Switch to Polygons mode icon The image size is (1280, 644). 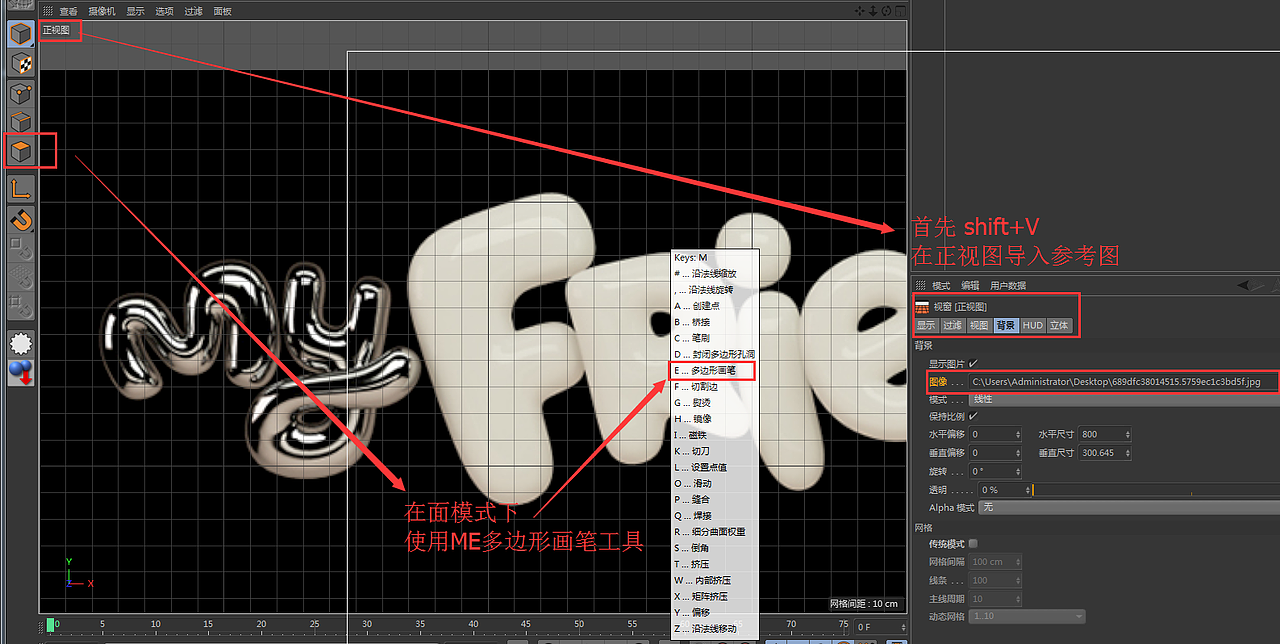coord(20,152)
